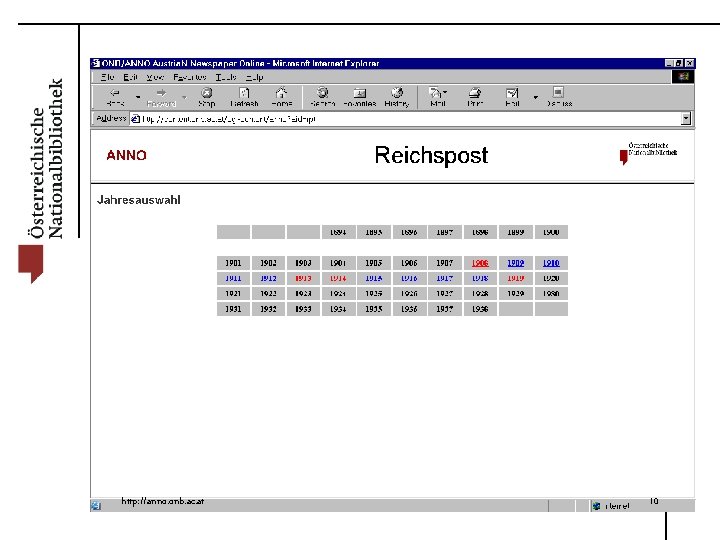Expand the Edit button dropdown arrow
The height and width of the screenshot is (540, 720).
coord(535,97)
